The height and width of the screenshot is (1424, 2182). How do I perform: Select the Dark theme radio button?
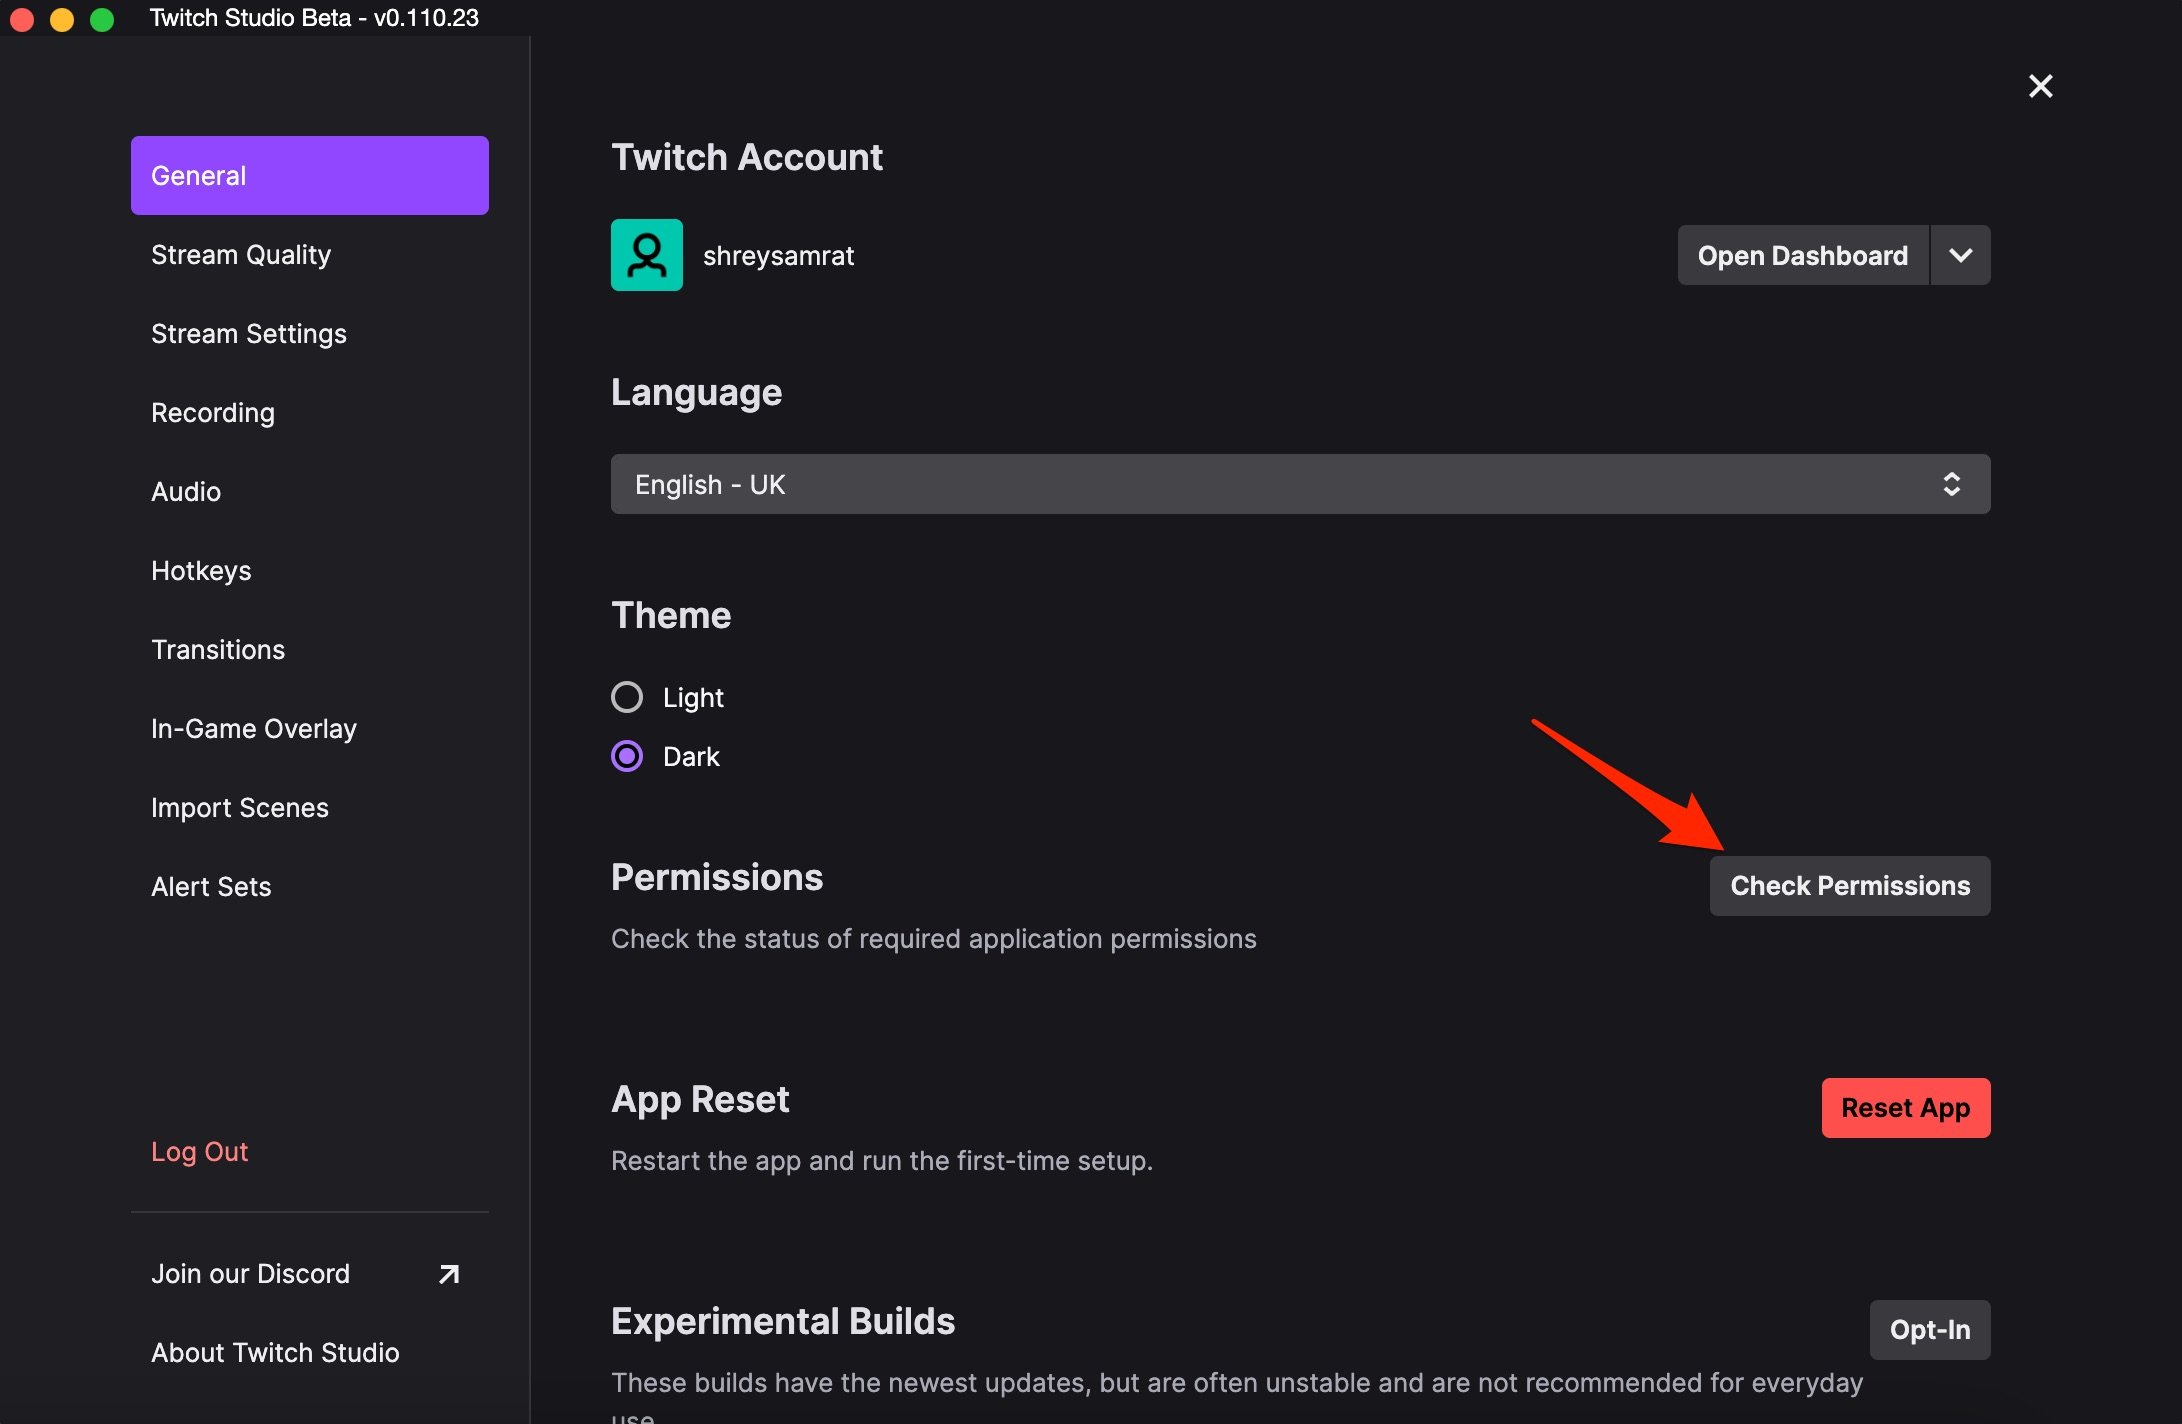627,756
